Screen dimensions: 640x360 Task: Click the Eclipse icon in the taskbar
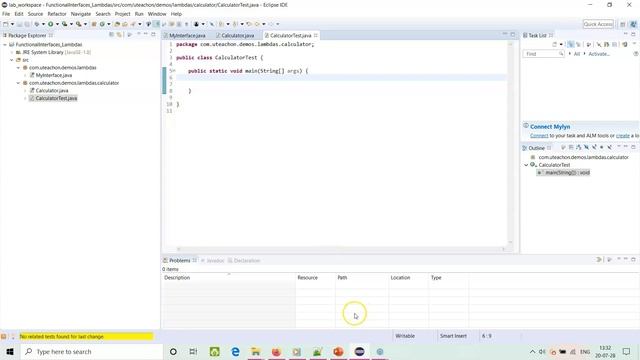(x=359, y=351)
